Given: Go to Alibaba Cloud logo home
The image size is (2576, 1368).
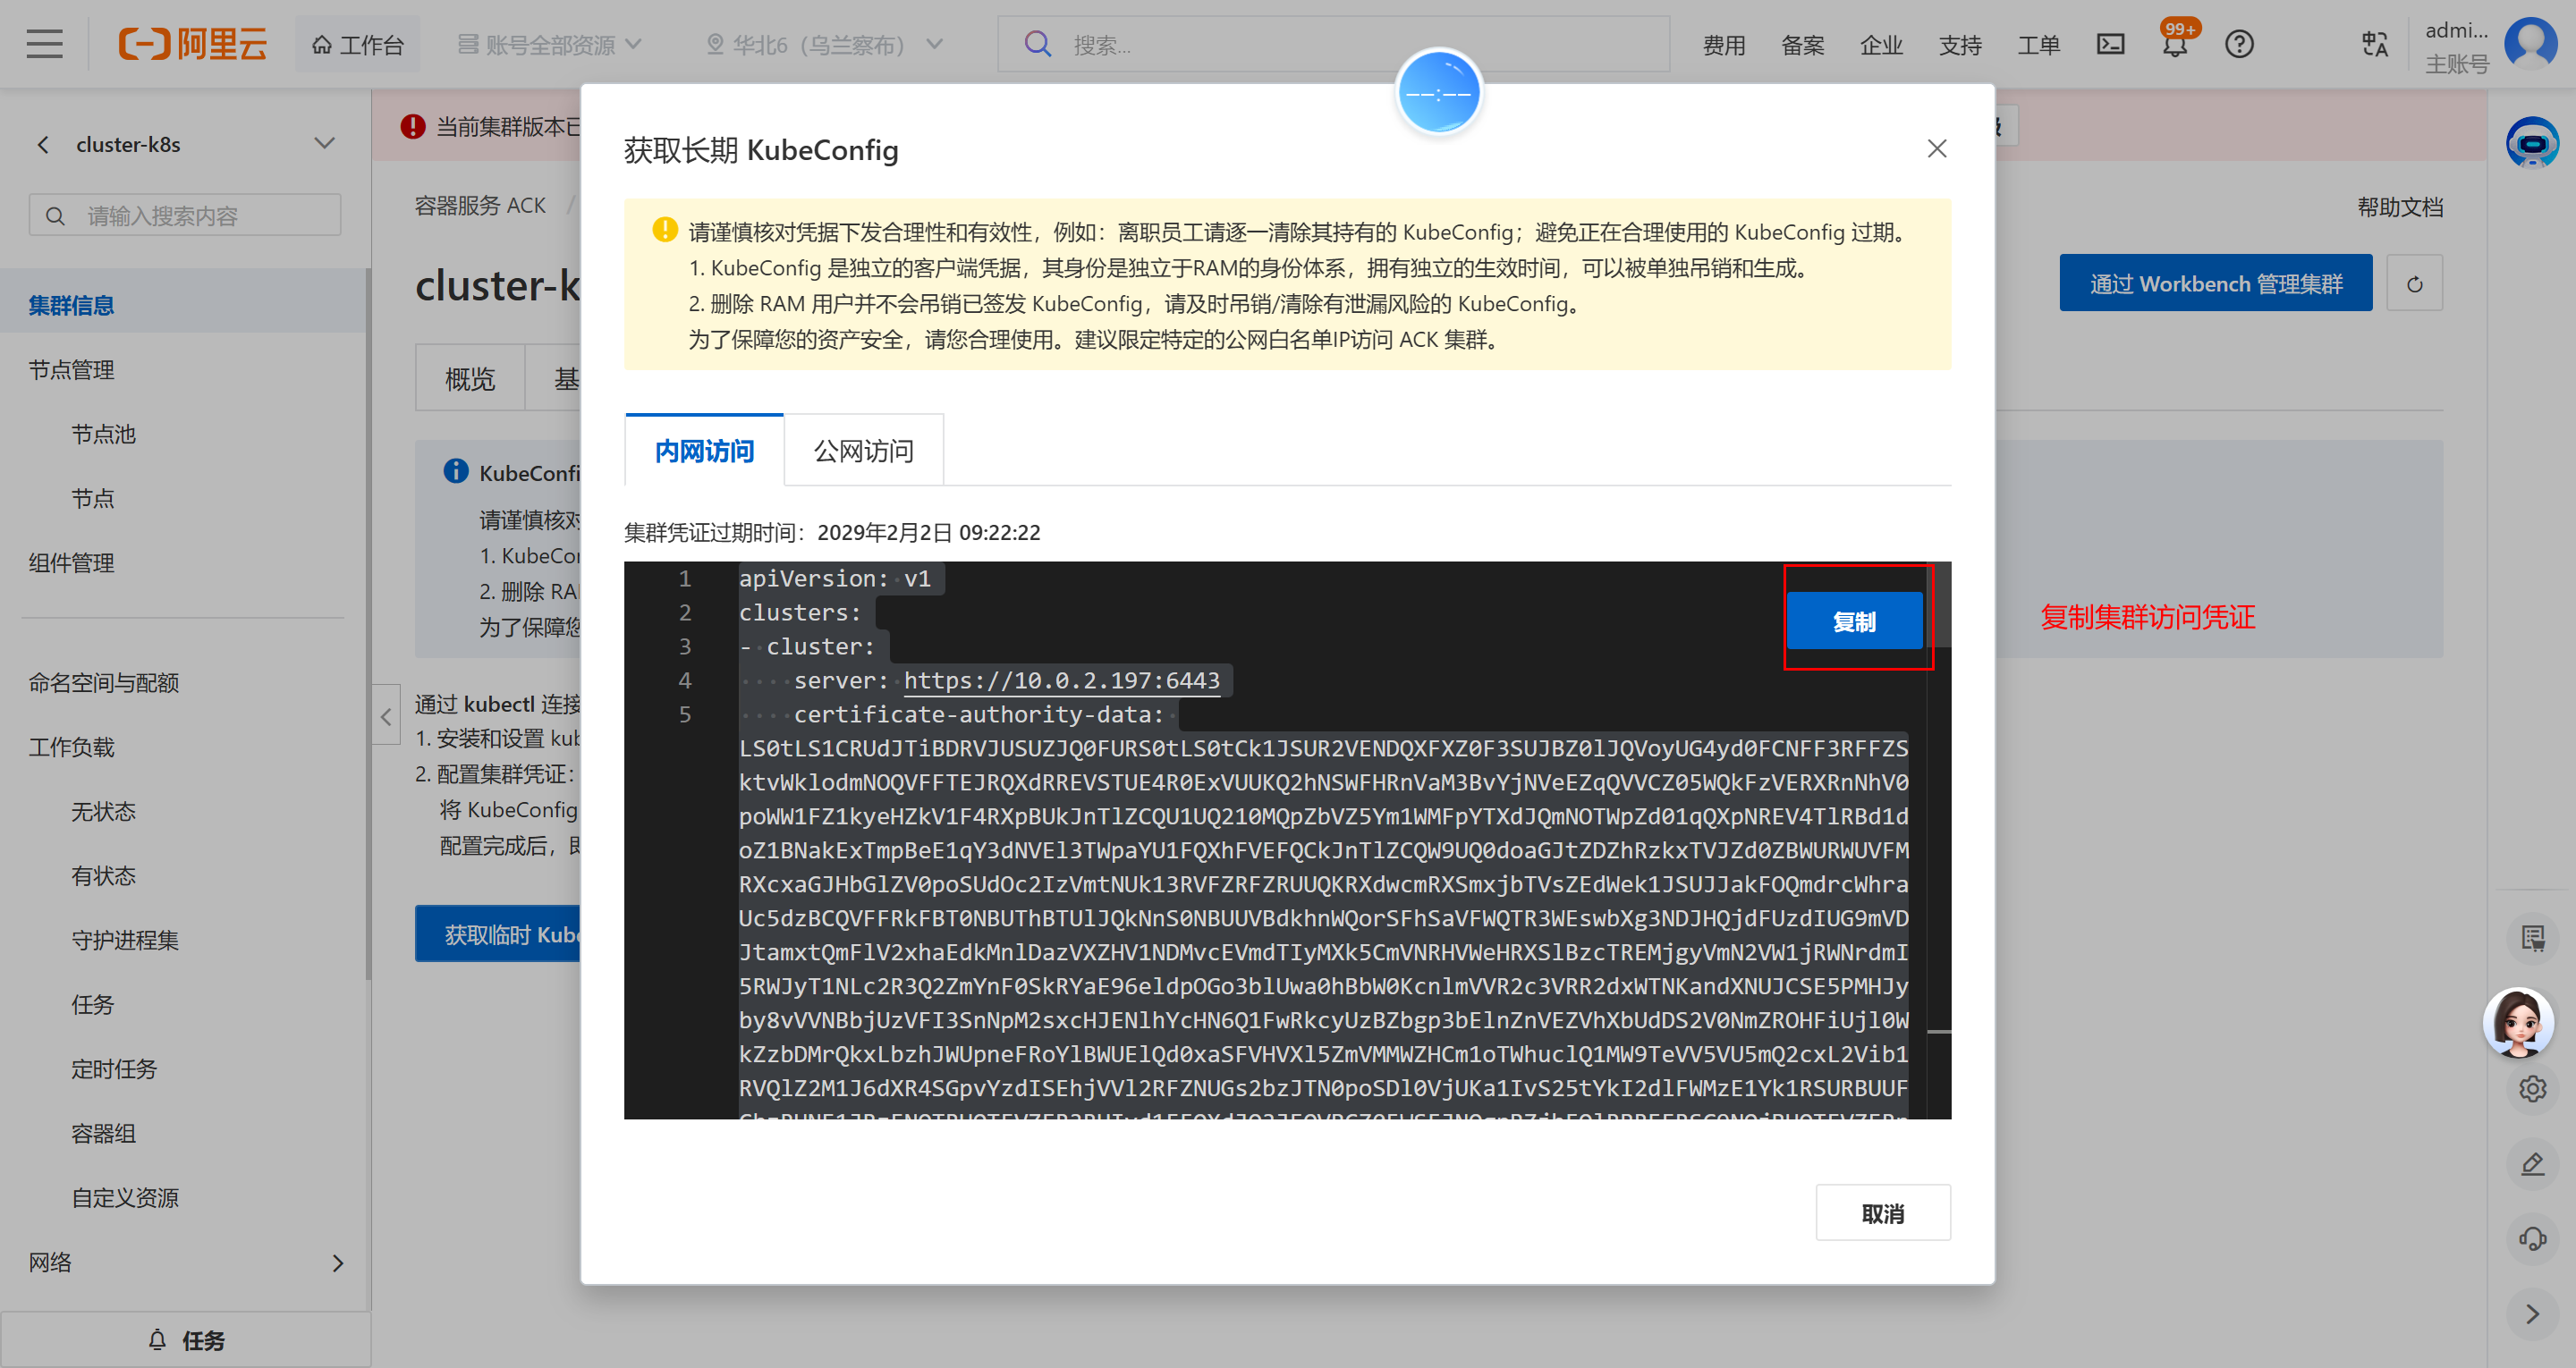Looking at the screenshot, I should pyautogui.click(x=192, y=44).
